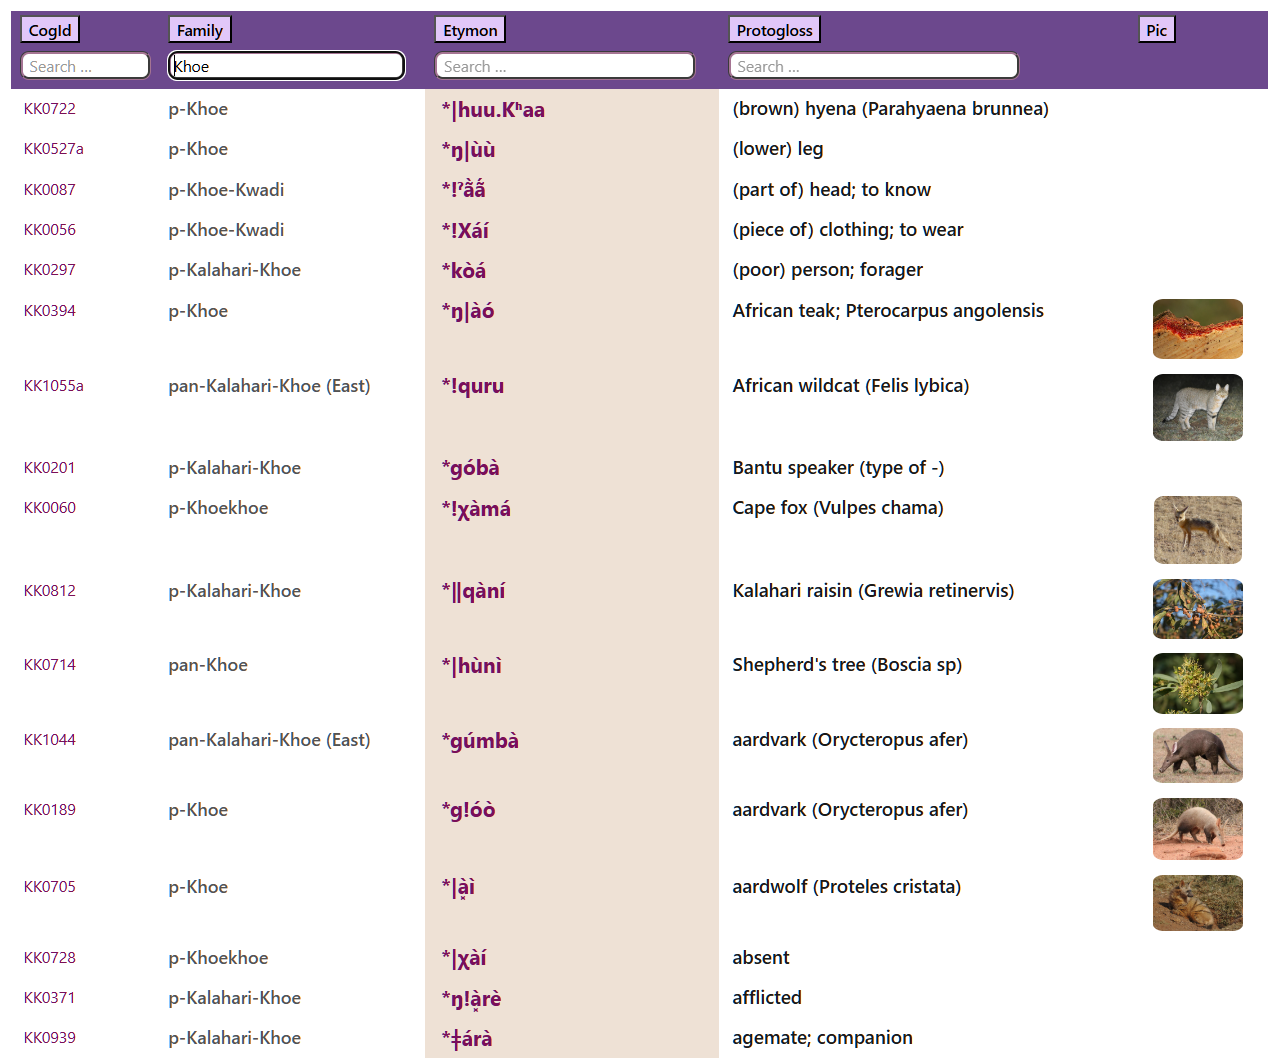Screen dimensions: 1279x1058
Task: Focus the Etymon search box
Action: (565, 66)
